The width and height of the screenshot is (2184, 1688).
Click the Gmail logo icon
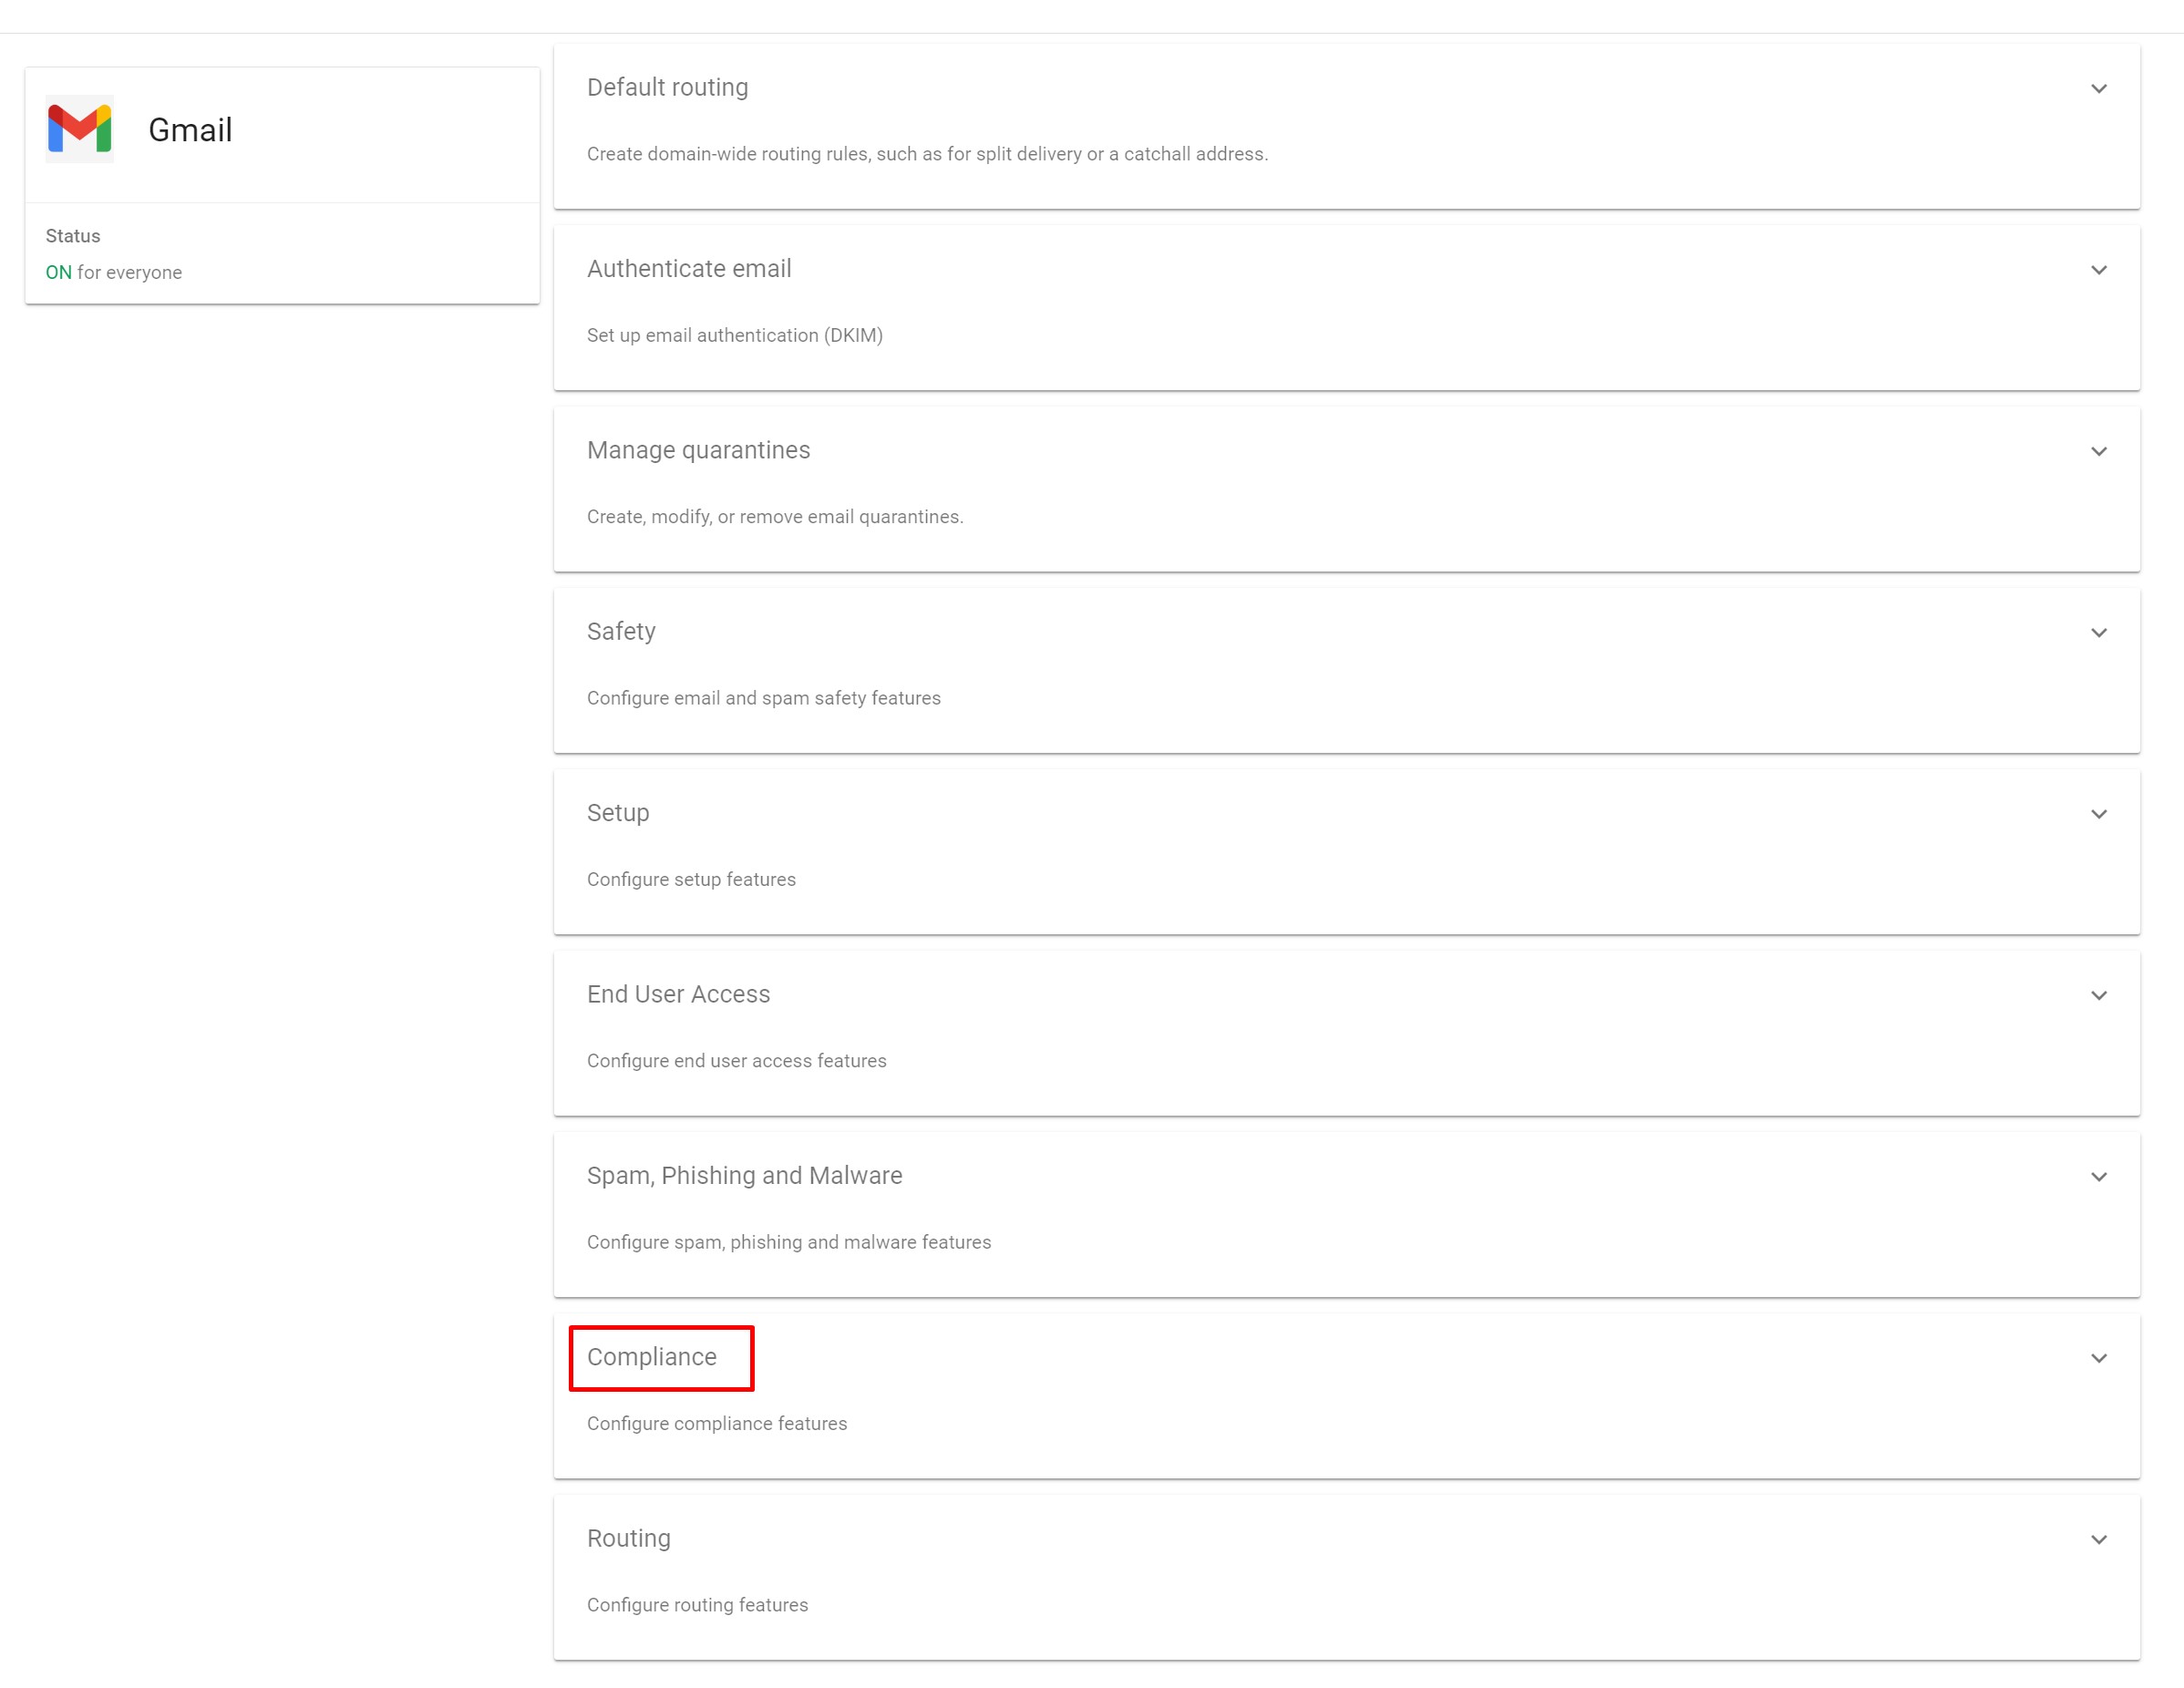(x=79, y=129)
